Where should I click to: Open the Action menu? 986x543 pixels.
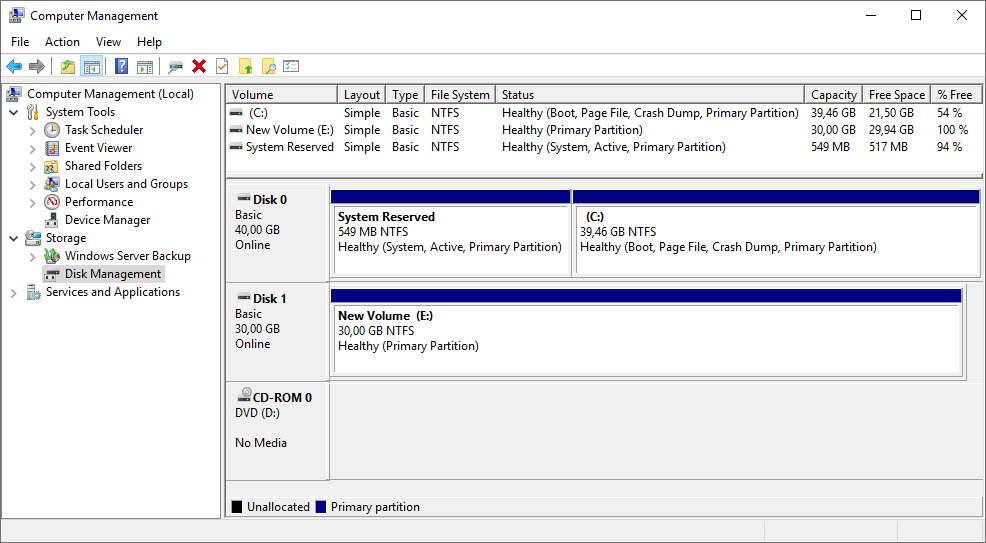(62, 41)
